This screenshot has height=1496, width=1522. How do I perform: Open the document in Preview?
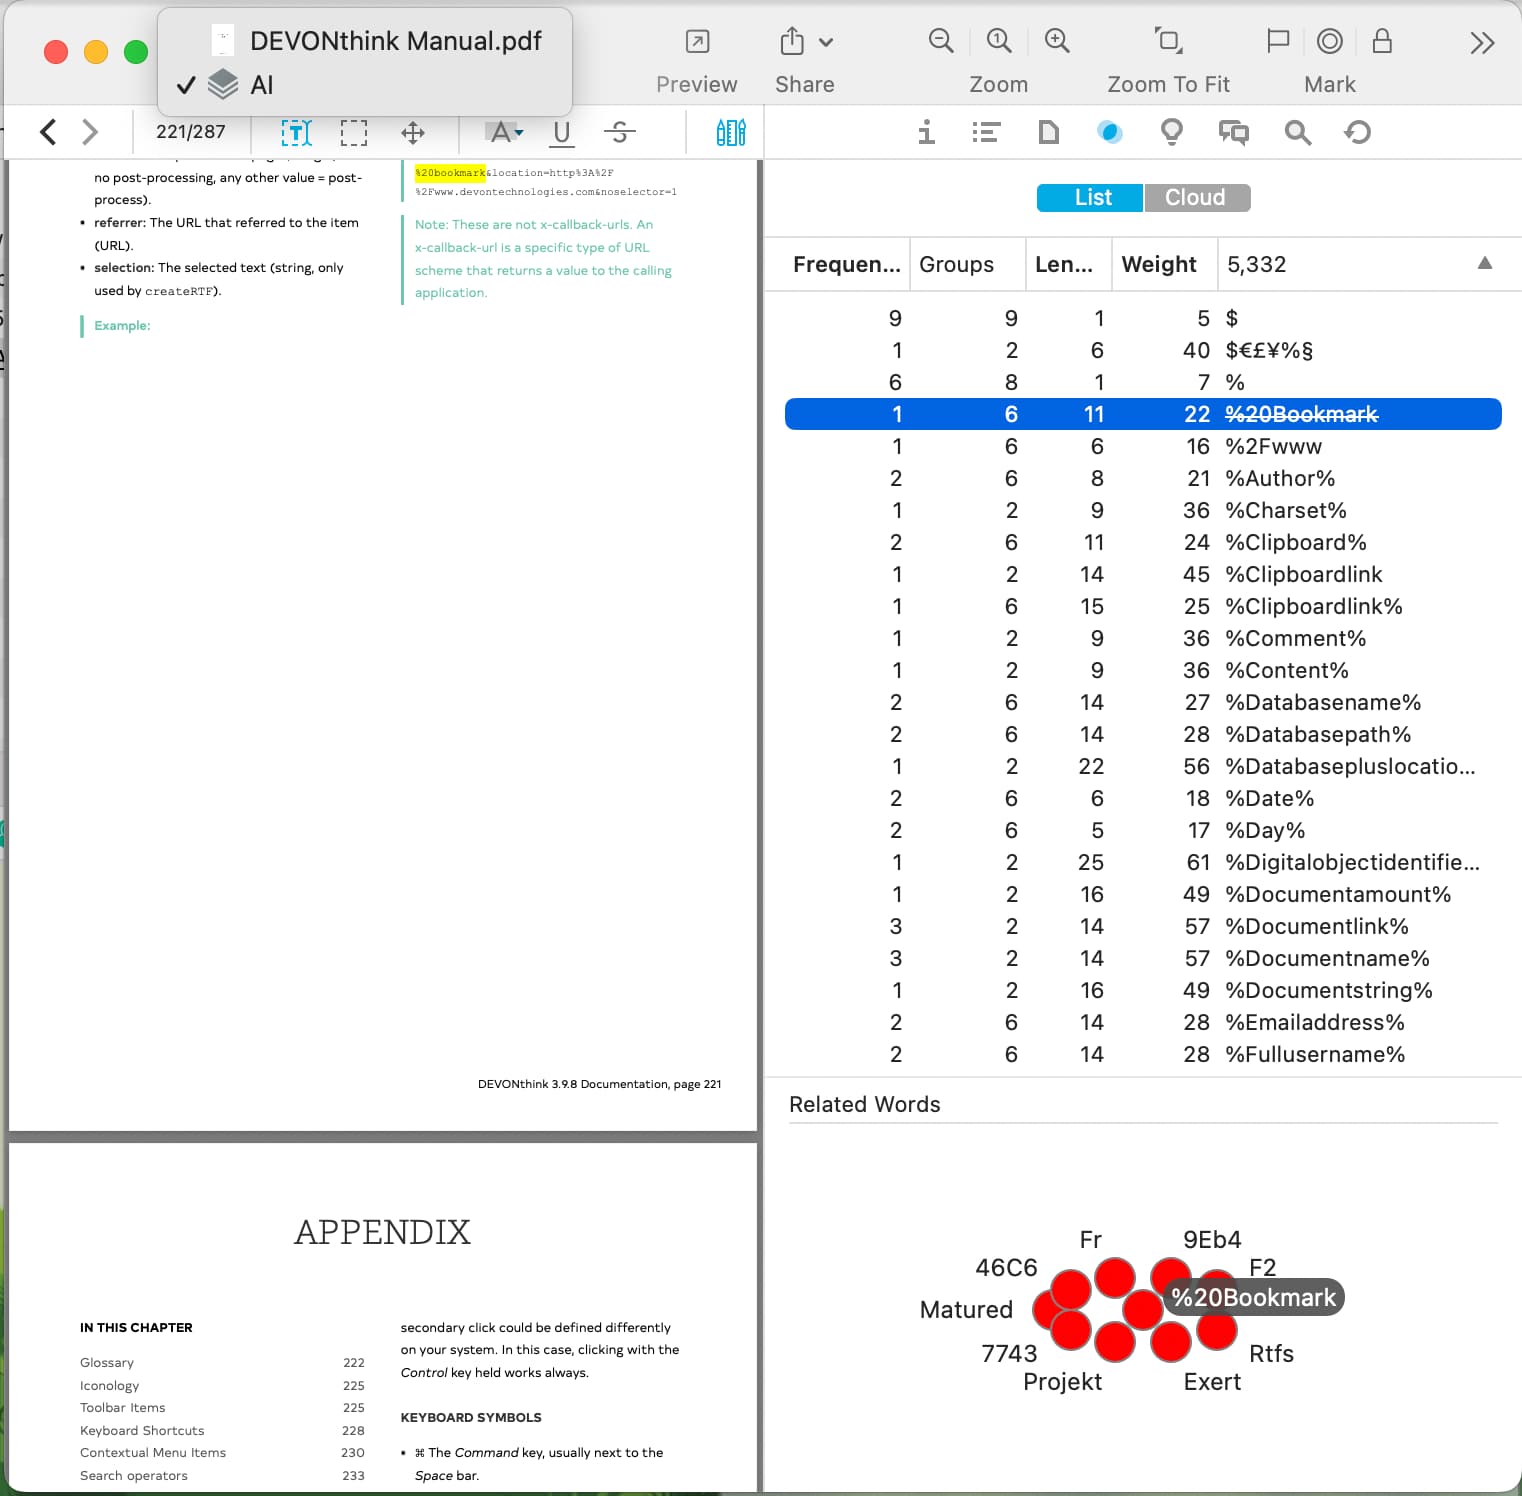tap(697, 42)
